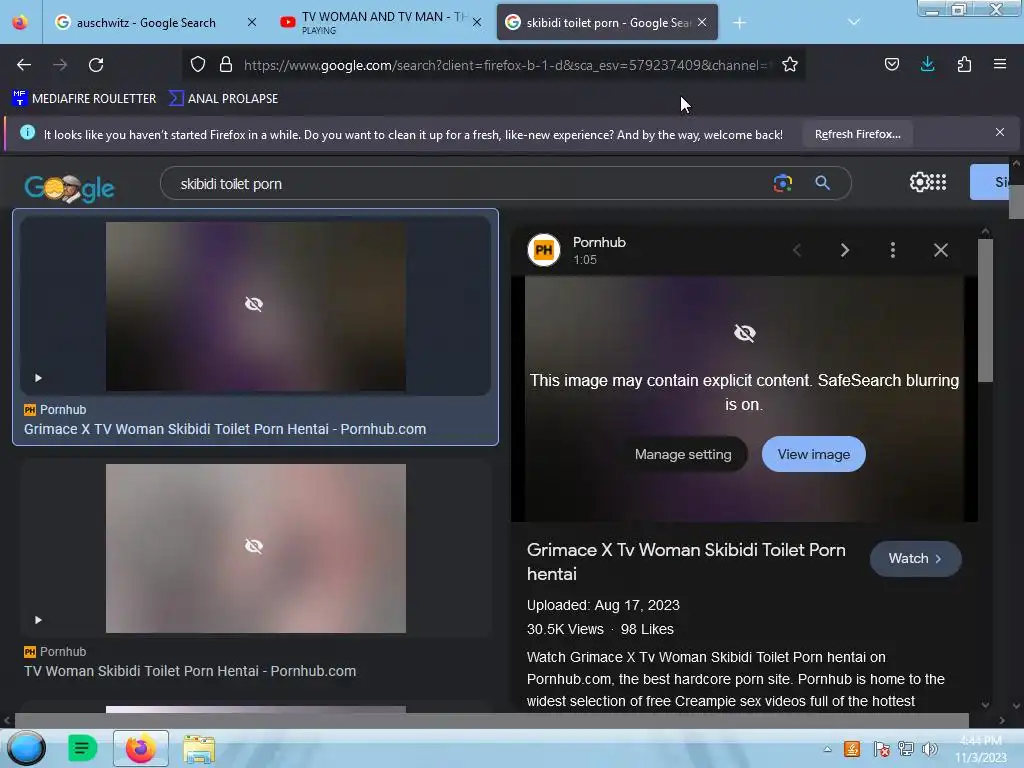Click the Firefox taskbar button
This screenshot has height=768, width=1024.
(x=140, y=748)
